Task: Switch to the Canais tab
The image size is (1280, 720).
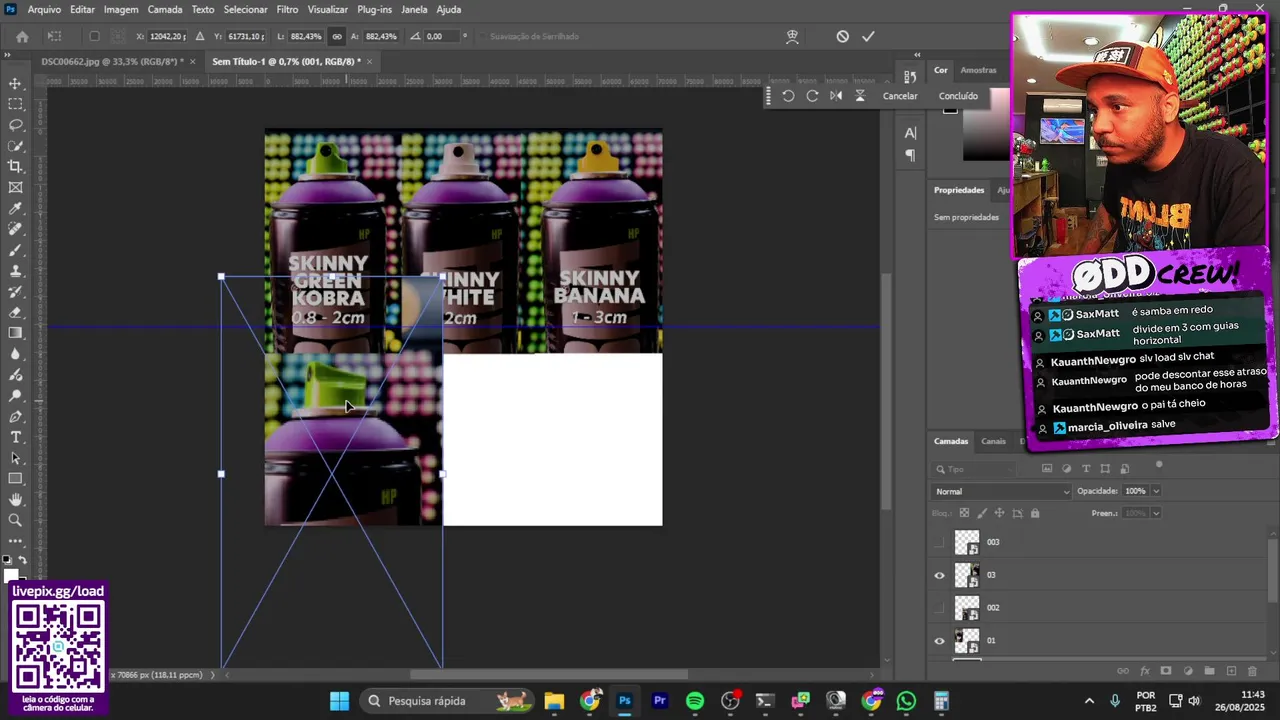Action: 993,441
